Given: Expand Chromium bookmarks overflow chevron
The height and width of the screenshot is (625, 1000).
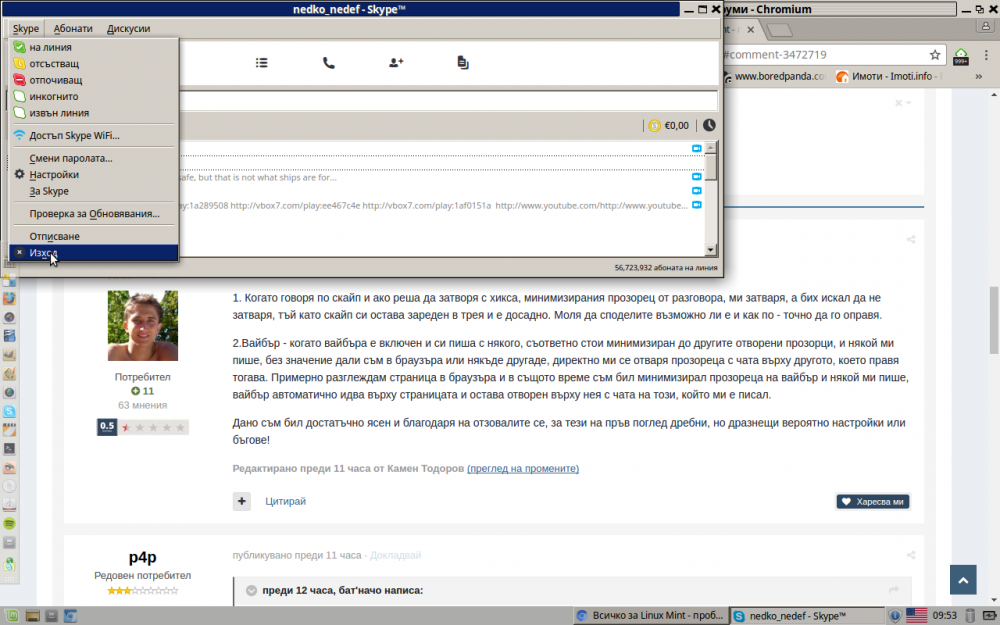Looking at the screenshot, I should click(x=978, y=77).
